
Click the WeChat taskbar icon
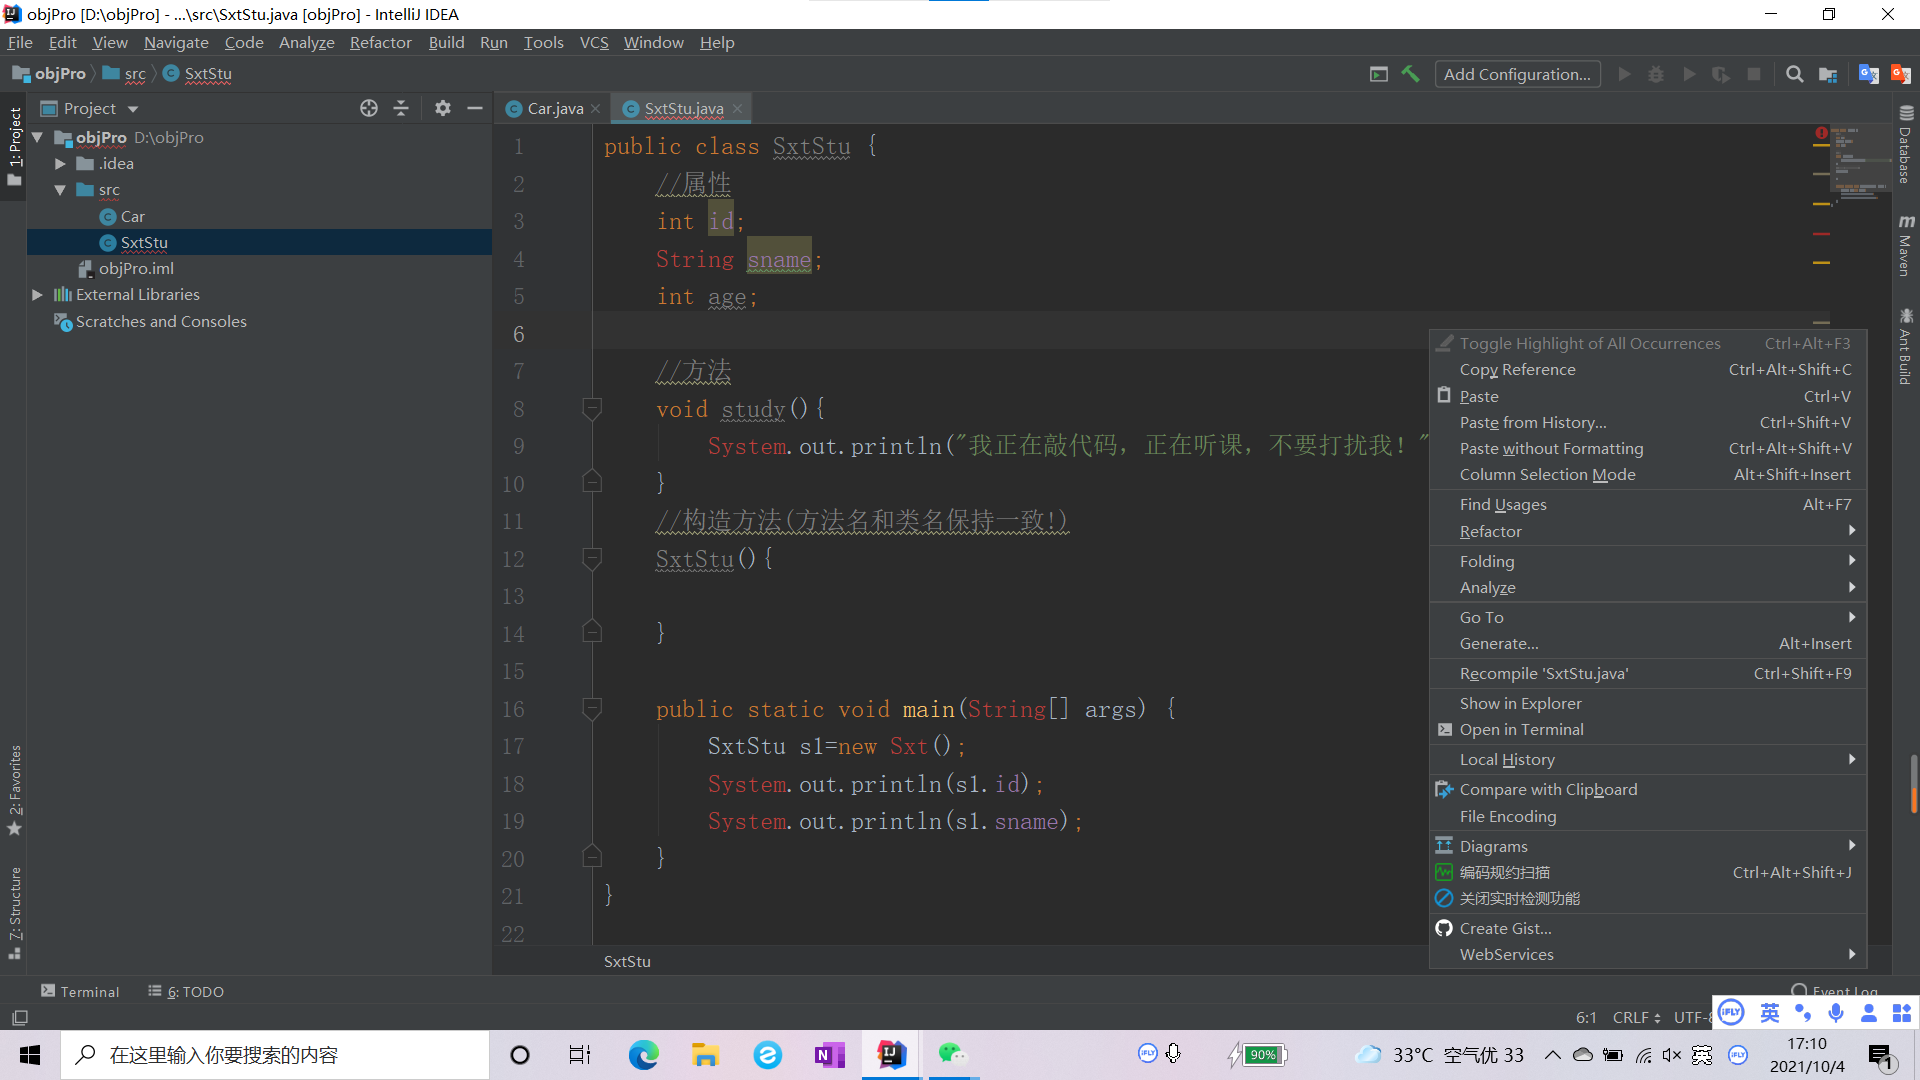(x=953, y=1055)
